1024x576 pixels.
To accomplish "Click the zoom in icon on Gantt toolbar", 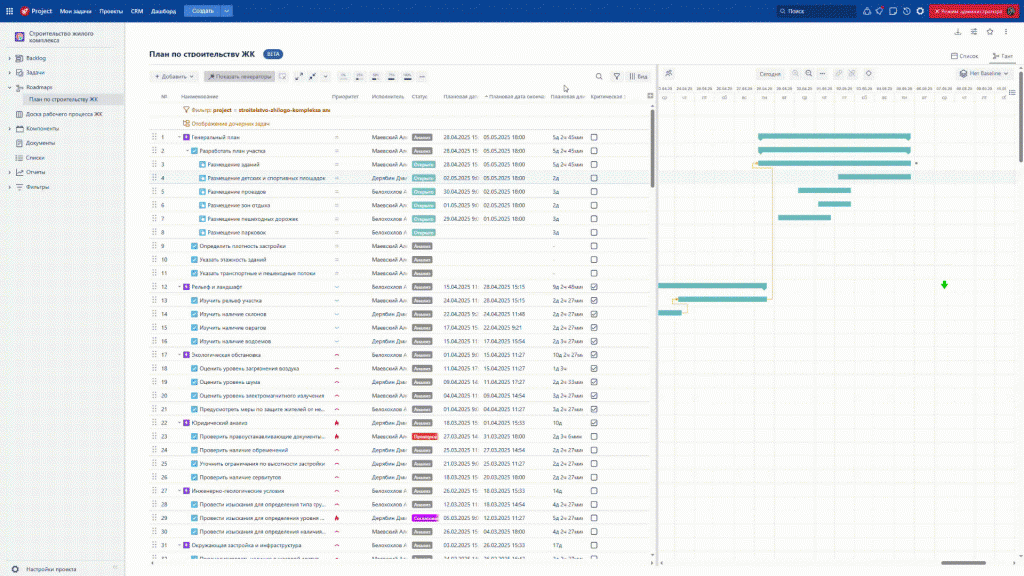I will click(796, 74).
